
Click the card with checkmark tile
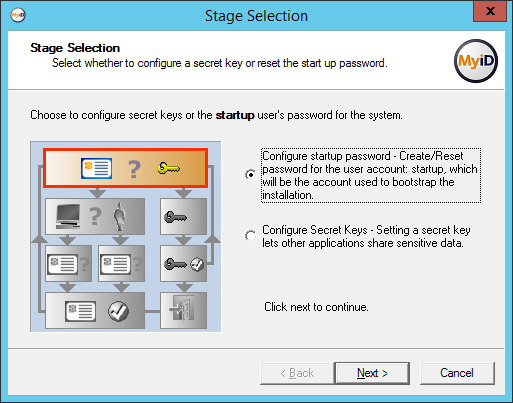pyautogui.click(x=95, y=311)
